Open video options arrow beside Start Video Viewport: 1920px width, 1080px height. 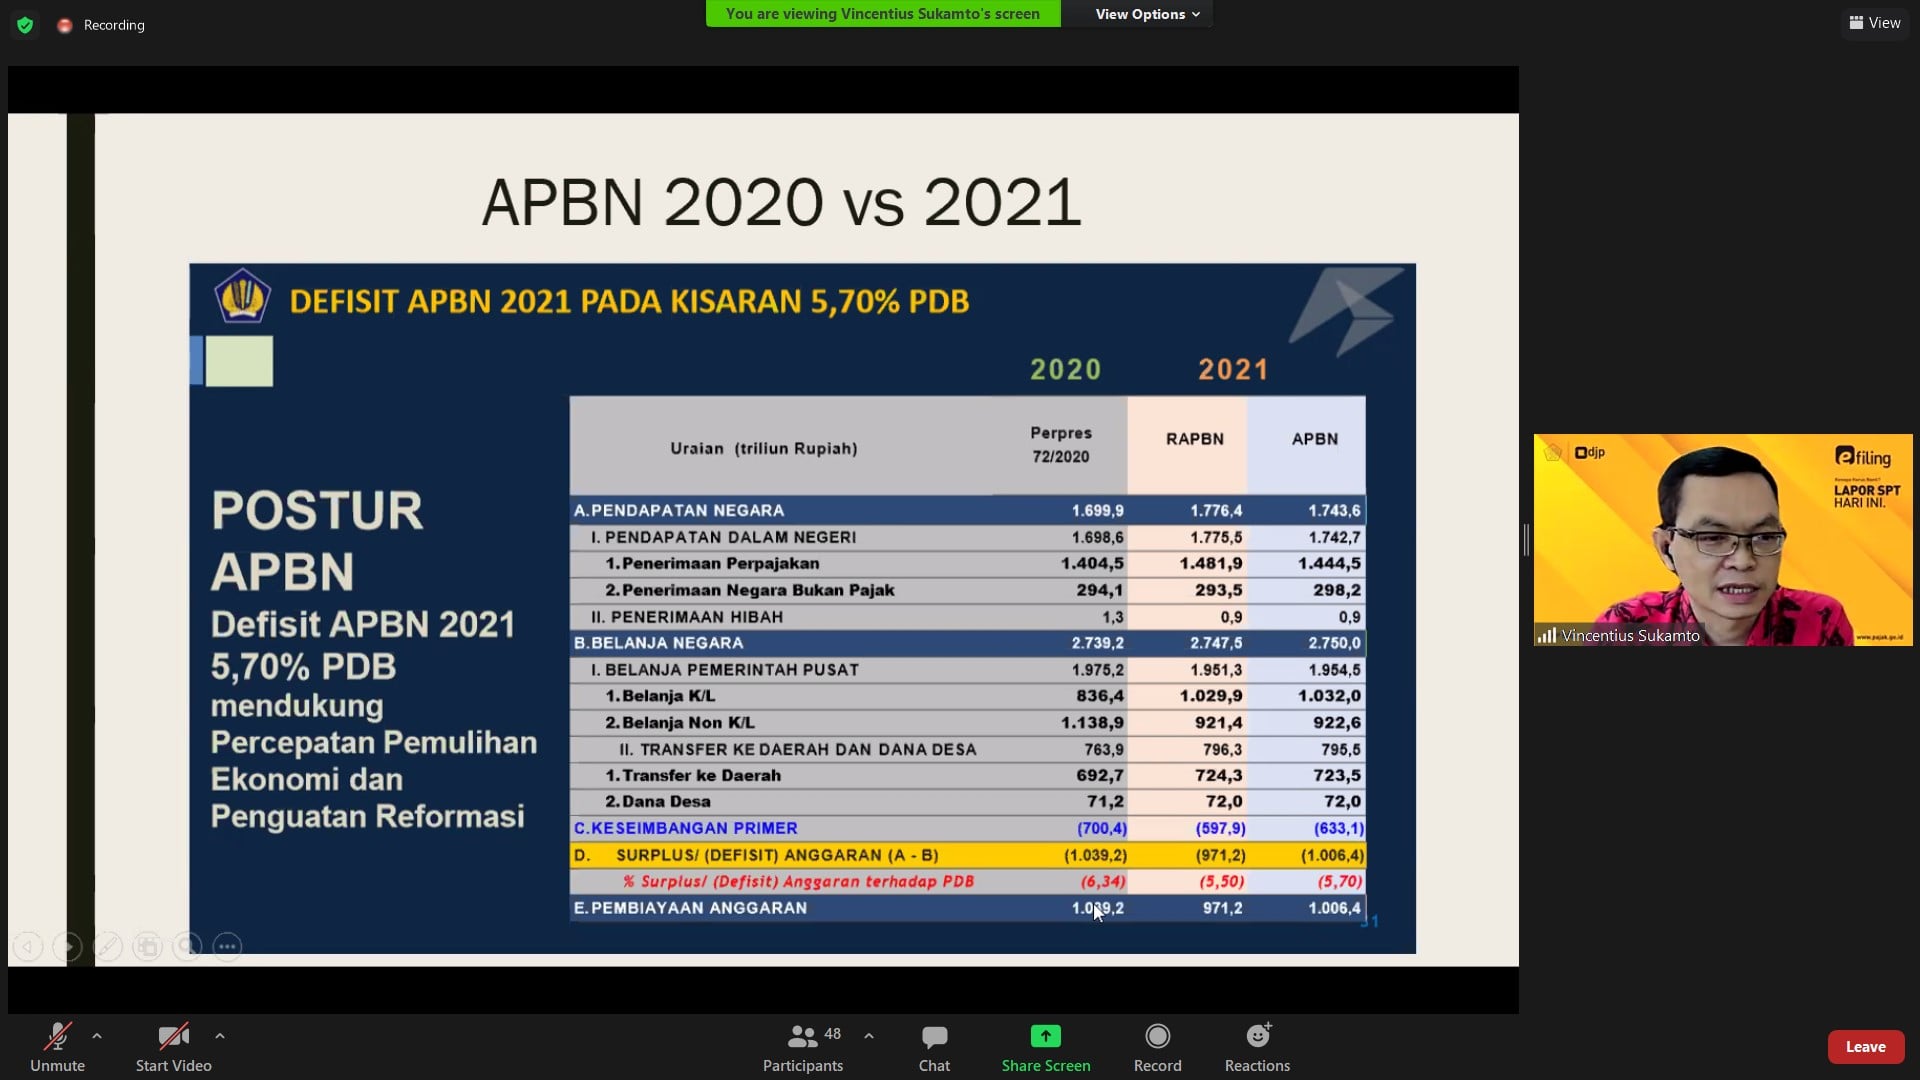pos(220,1036)
